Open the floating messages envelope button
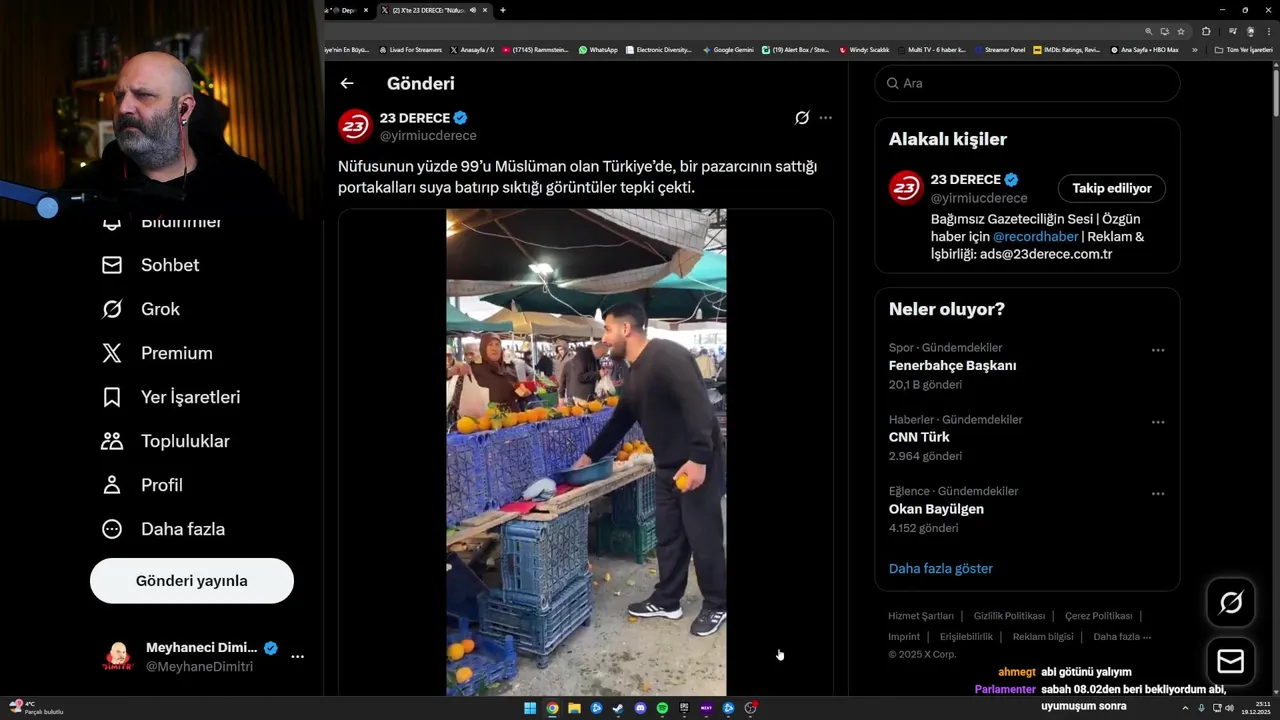This screenshot has height=720, width=1280. [1231, 662]
